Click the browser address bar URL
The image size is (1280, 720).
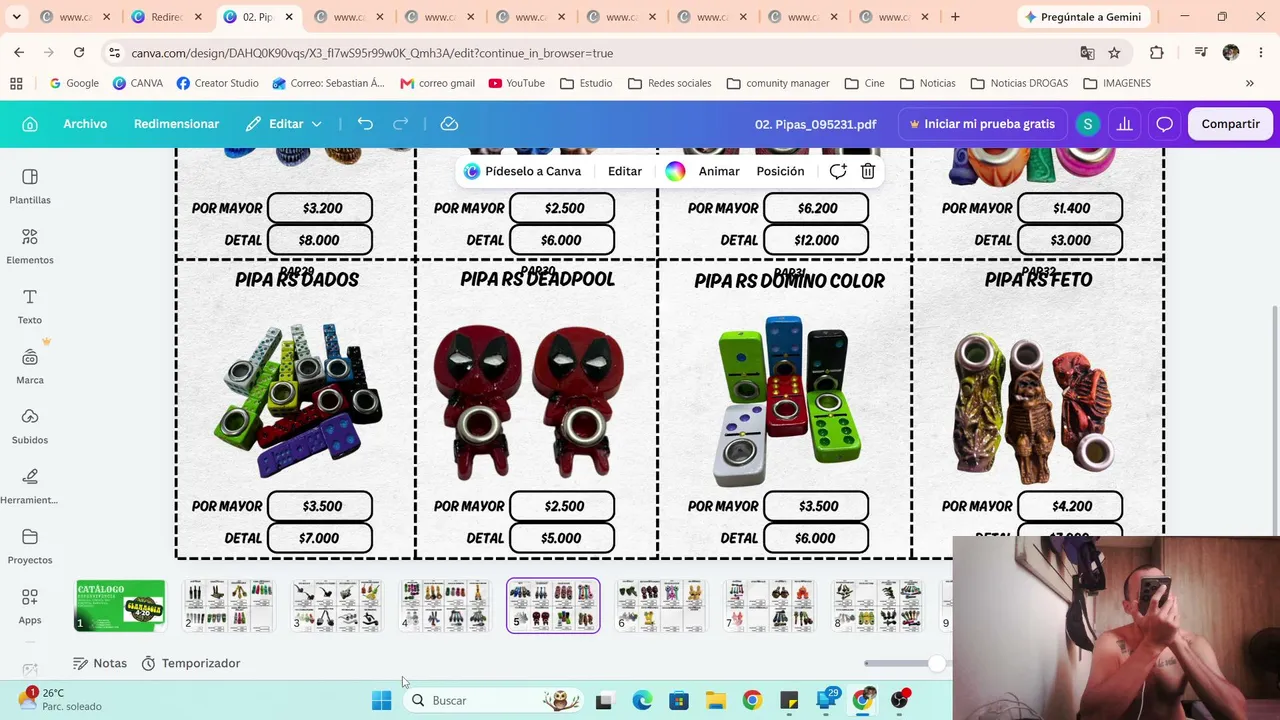click(372, 53)
